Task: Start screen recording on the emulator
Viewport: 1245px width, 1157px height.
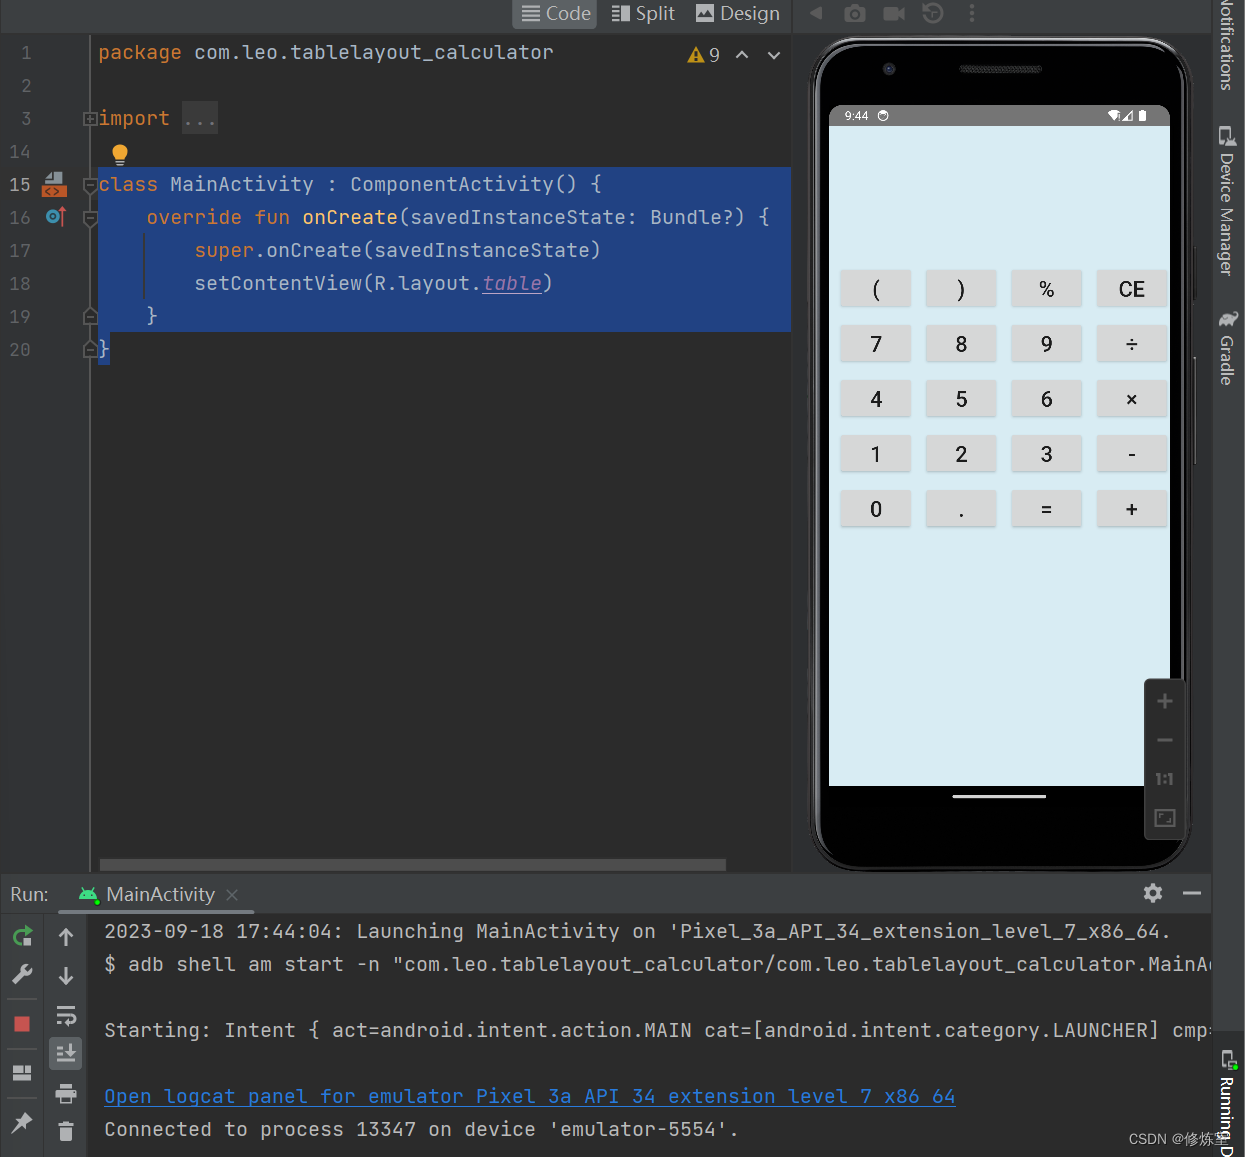Action: [x=895, y=14]
